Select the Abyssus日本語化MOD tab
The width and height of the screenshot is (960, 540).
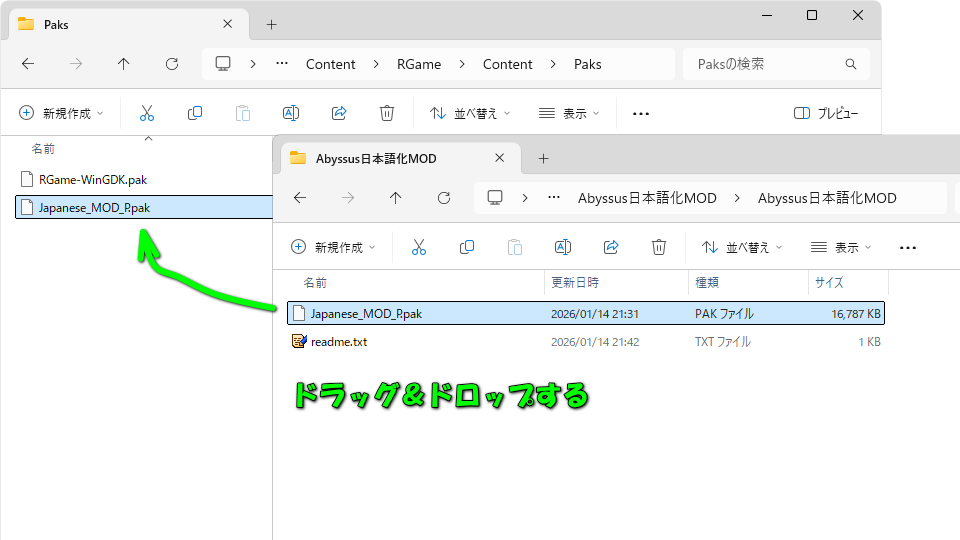click(x=401, y=159)
